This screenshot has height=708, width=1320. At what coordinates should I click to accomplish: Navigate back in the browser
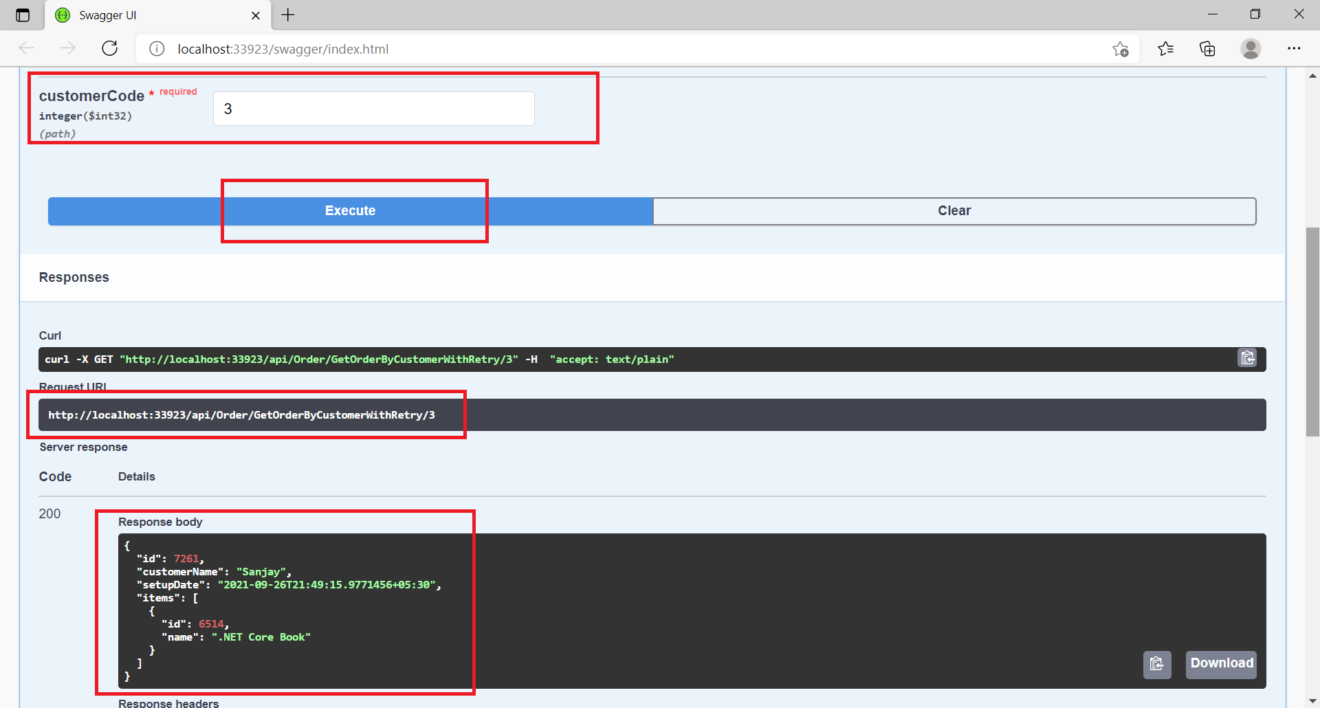coord(26,48)
